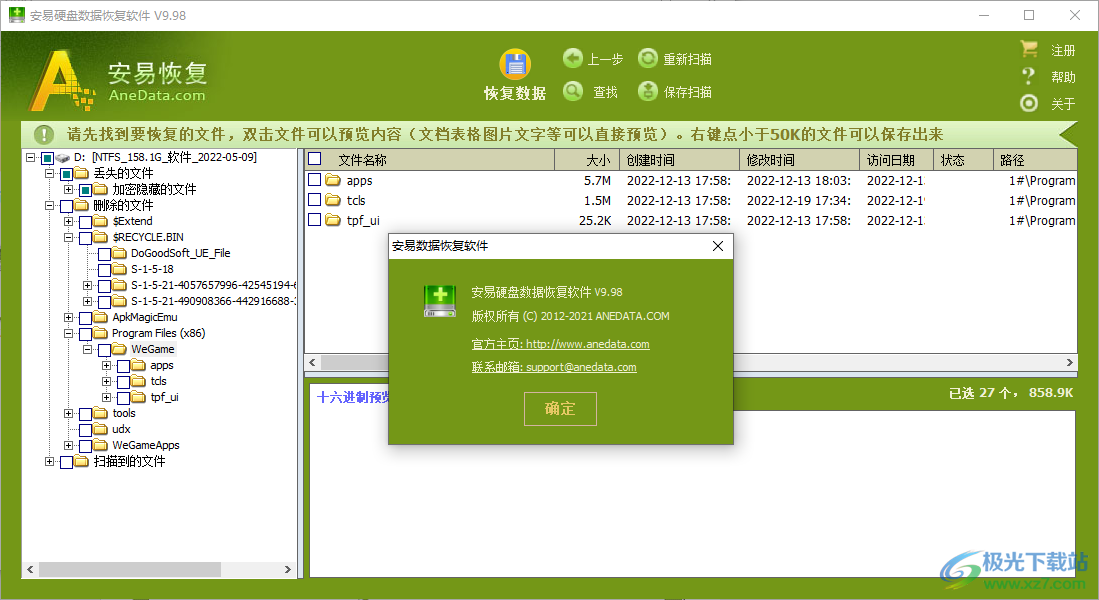Screen dimensions: 1099x600
Task: Close the 安易数据恢复软件 about dialog
Action: tap(718, 246)
